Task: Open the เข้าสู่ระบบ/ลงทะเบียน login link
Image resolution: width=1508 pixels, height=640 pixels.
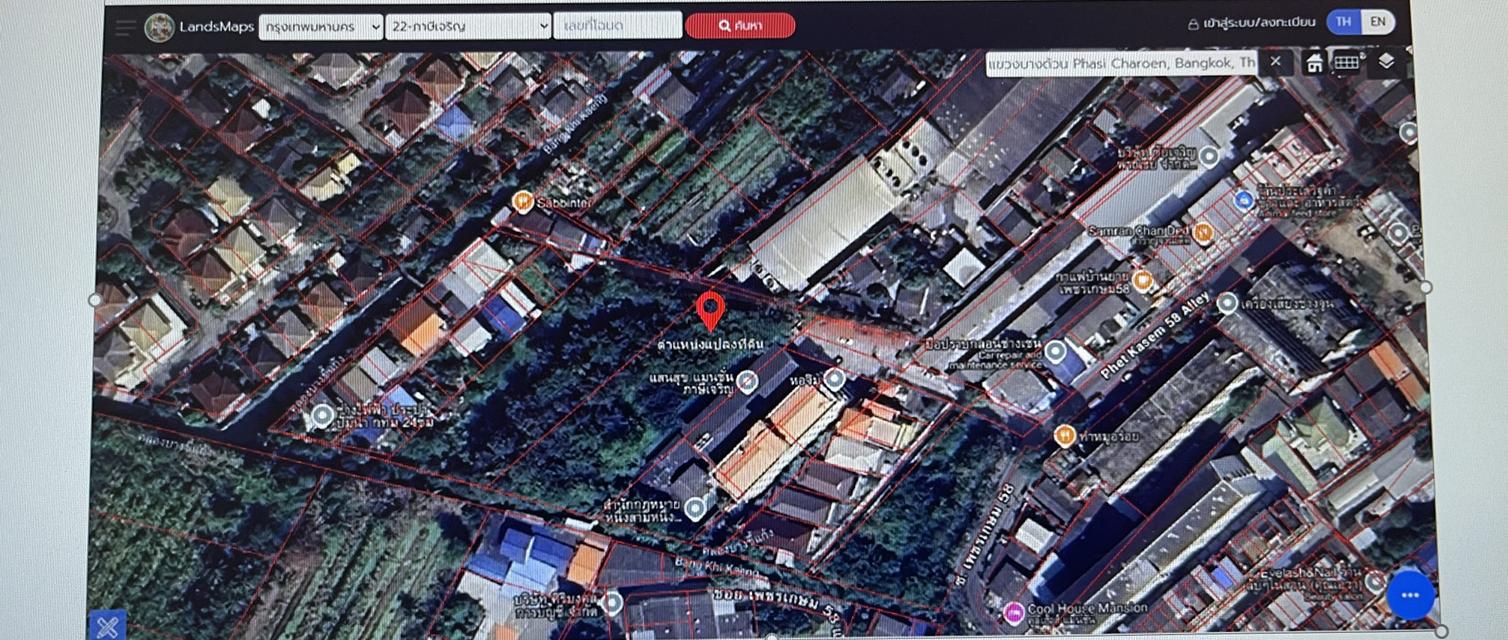Action: (1251, 23)
